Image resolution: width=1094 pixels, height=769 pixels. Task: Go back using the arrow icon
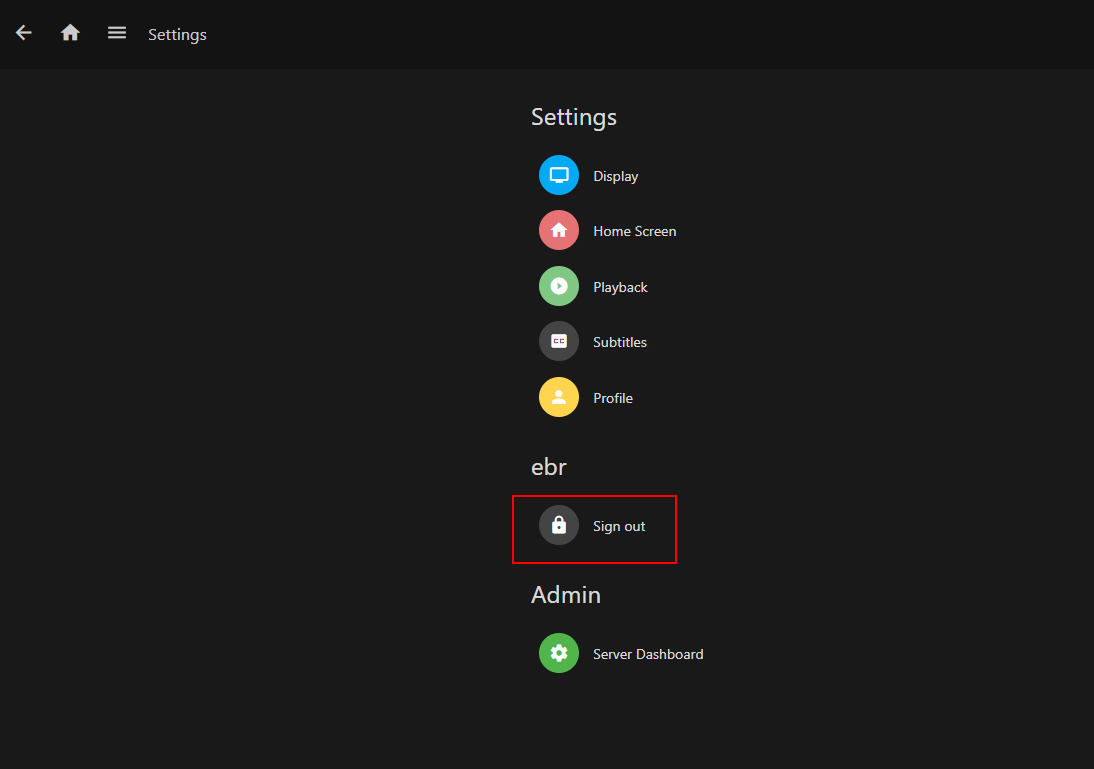coord(24,33)
